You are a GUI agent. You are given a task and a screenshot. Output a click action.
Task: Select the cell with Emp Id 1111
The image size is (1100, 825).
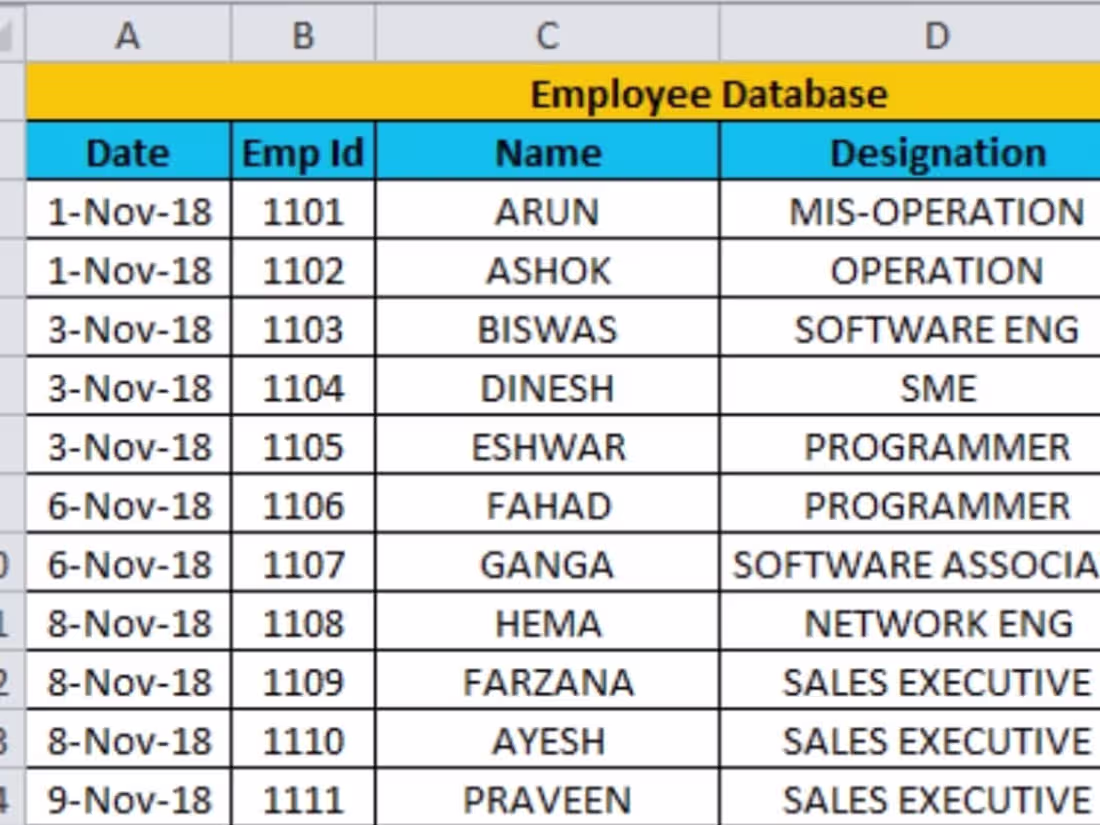tap(301, 798)
